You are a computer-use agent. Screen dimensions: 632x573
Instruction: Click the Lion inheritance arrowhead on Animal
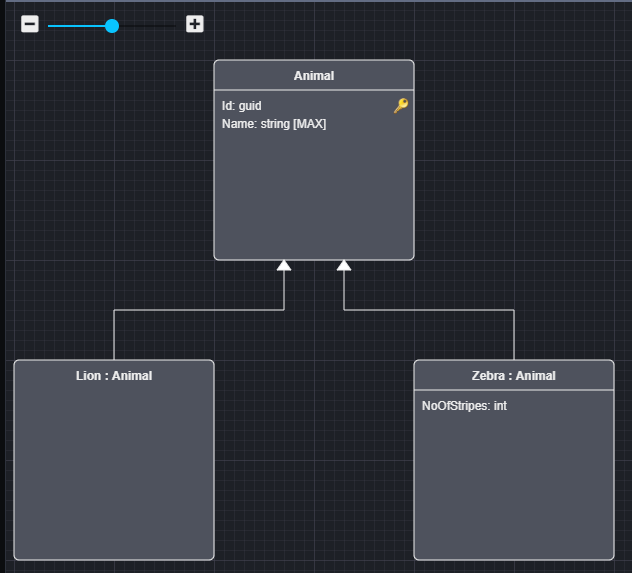[284, 265]
